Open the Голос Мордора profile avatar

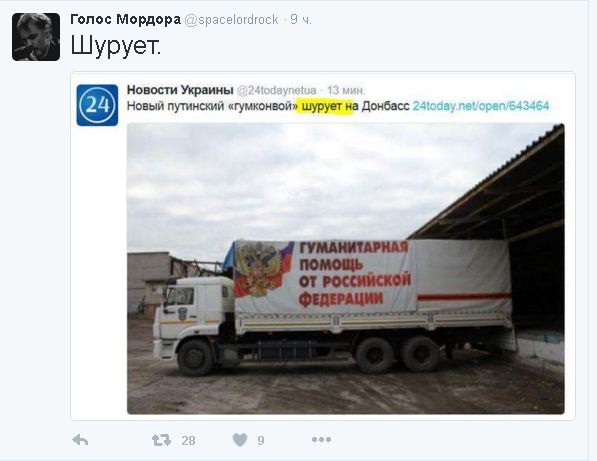(36, 37)
